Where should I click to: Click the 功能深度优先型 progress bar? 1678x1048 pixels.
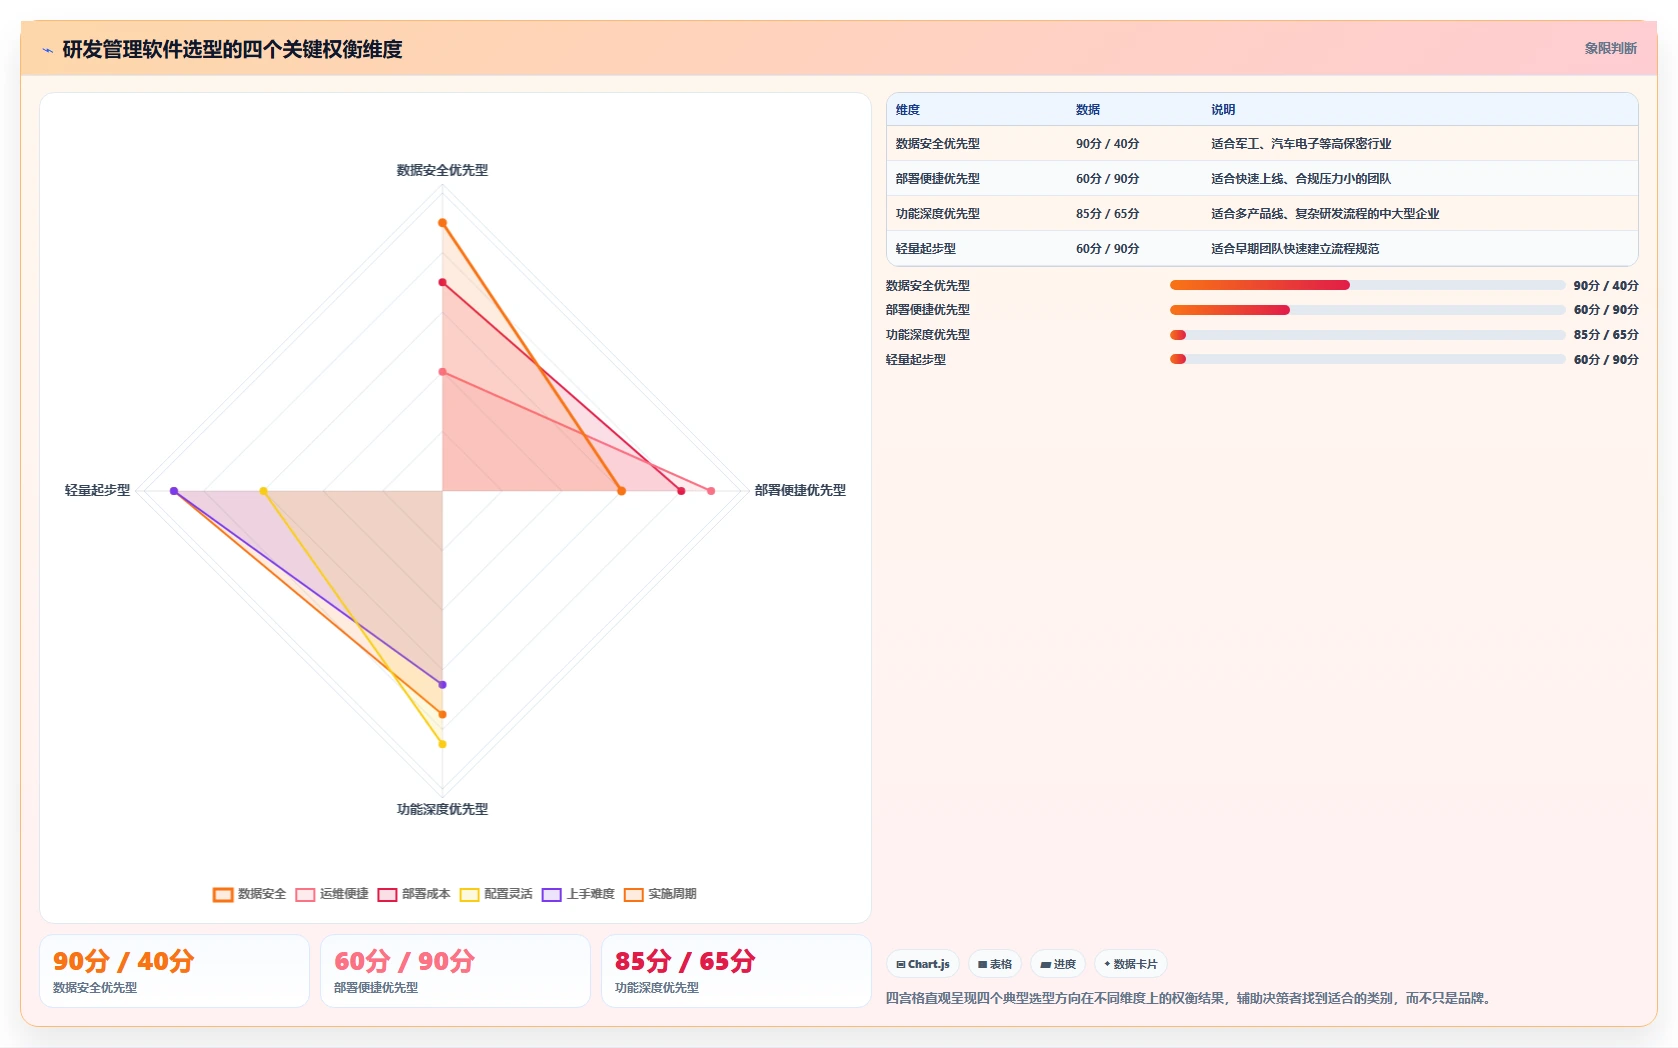coord(1367,335)
